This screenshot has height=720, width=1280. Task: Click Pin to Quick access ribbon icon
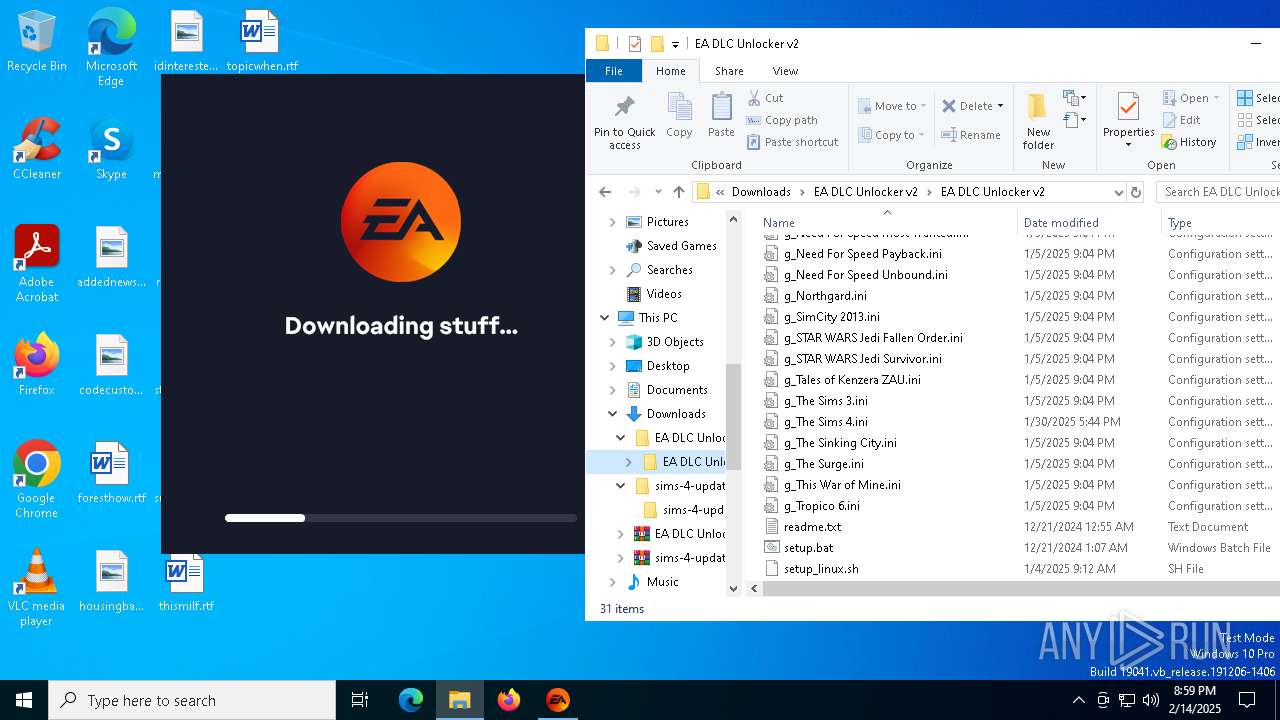point(625,122)
